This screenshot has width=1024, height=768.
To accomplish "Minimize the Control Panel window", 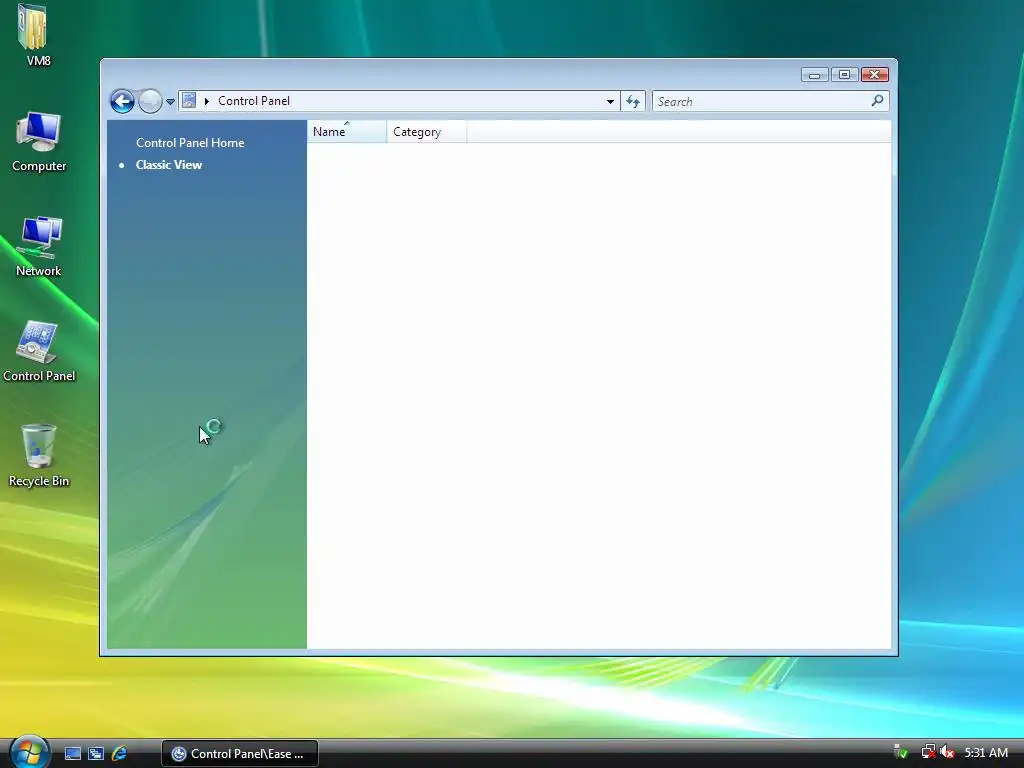I will click(814, 75).
